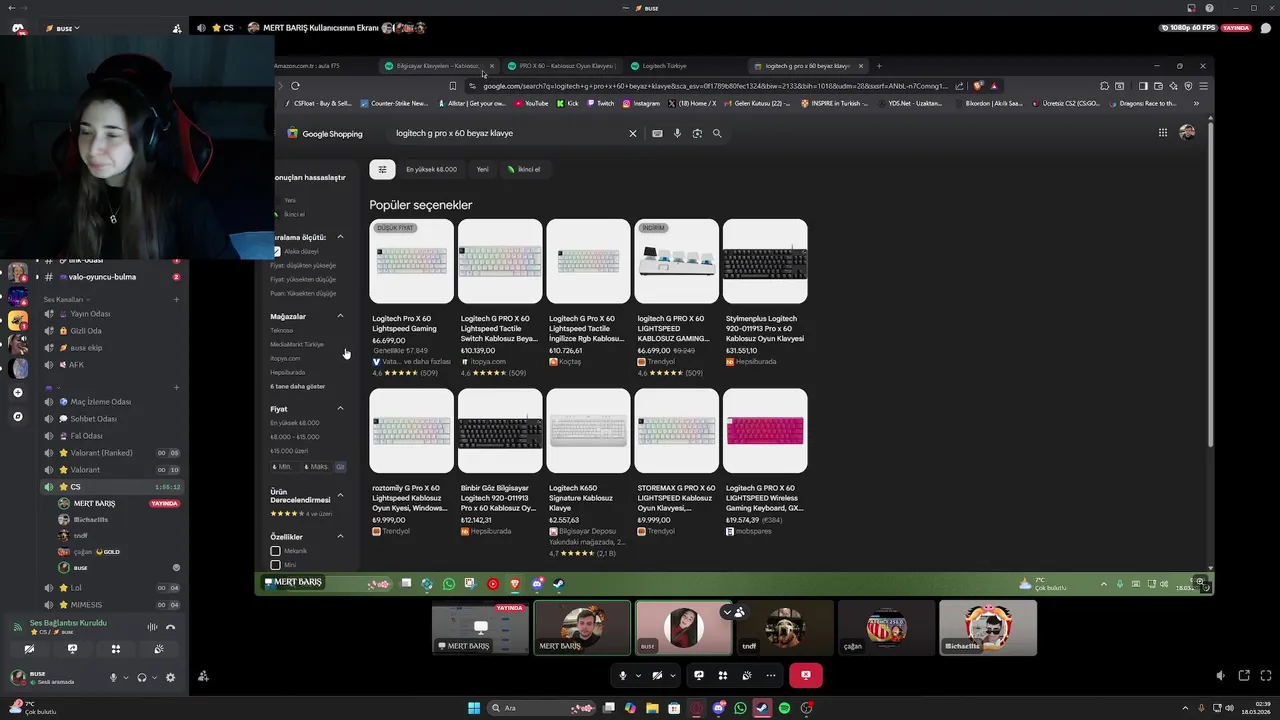
Task: Join Gizli Oda voice channel
Action: (x=110, y=330)
